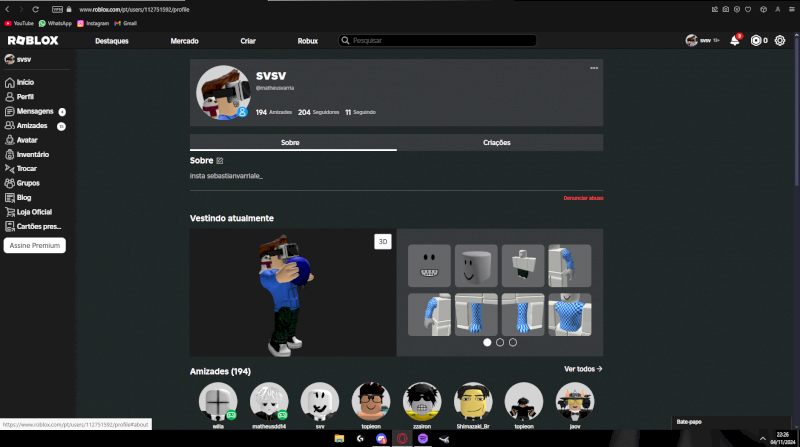800x447 pixels.
Task: Open Gmail bookmark
Action: pos(126,23)
